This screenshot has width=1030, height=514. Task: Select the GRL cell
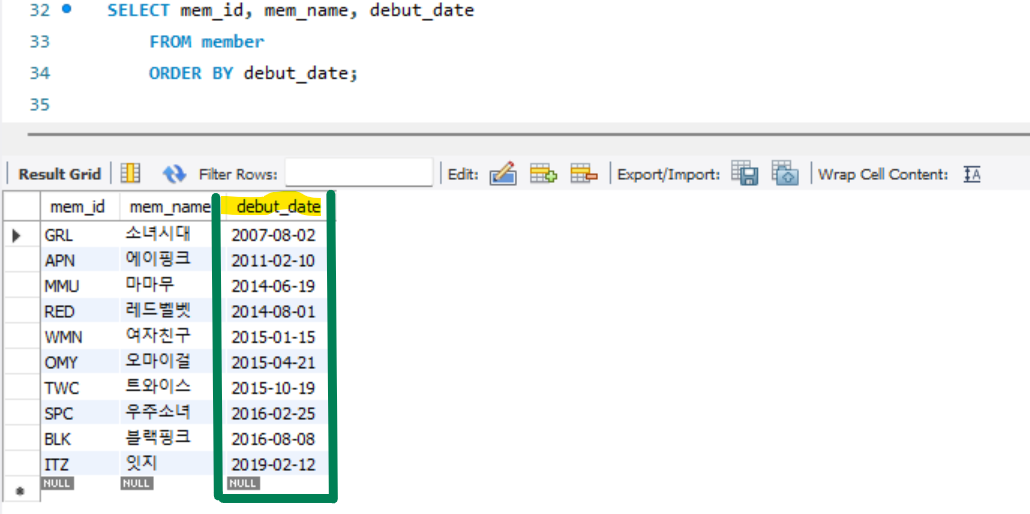pyautogui.click(x=80, y=235)
